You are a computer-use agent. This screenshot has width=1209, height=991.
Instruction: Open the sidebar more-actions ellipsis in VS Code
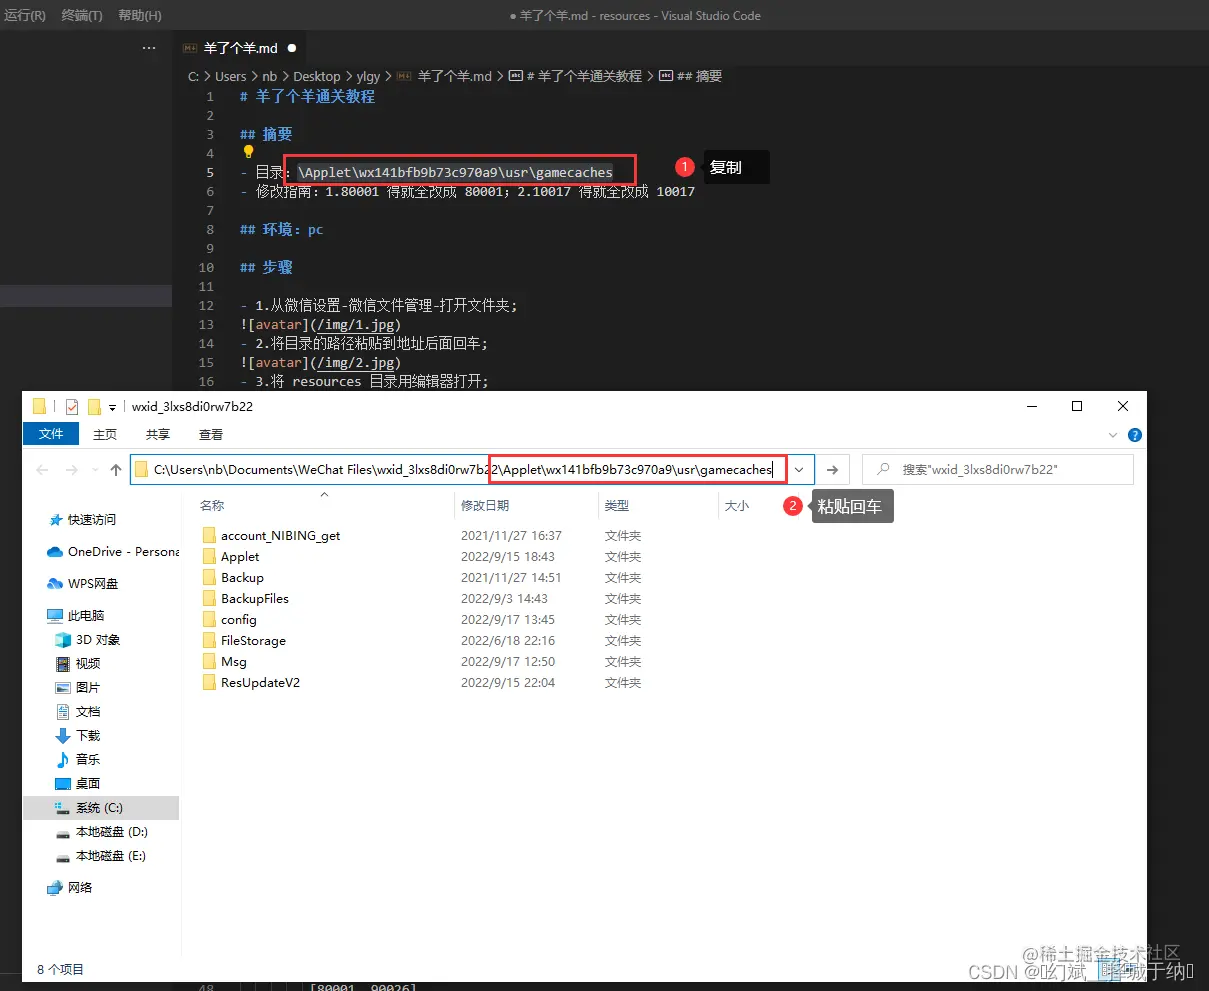[149, 47]
